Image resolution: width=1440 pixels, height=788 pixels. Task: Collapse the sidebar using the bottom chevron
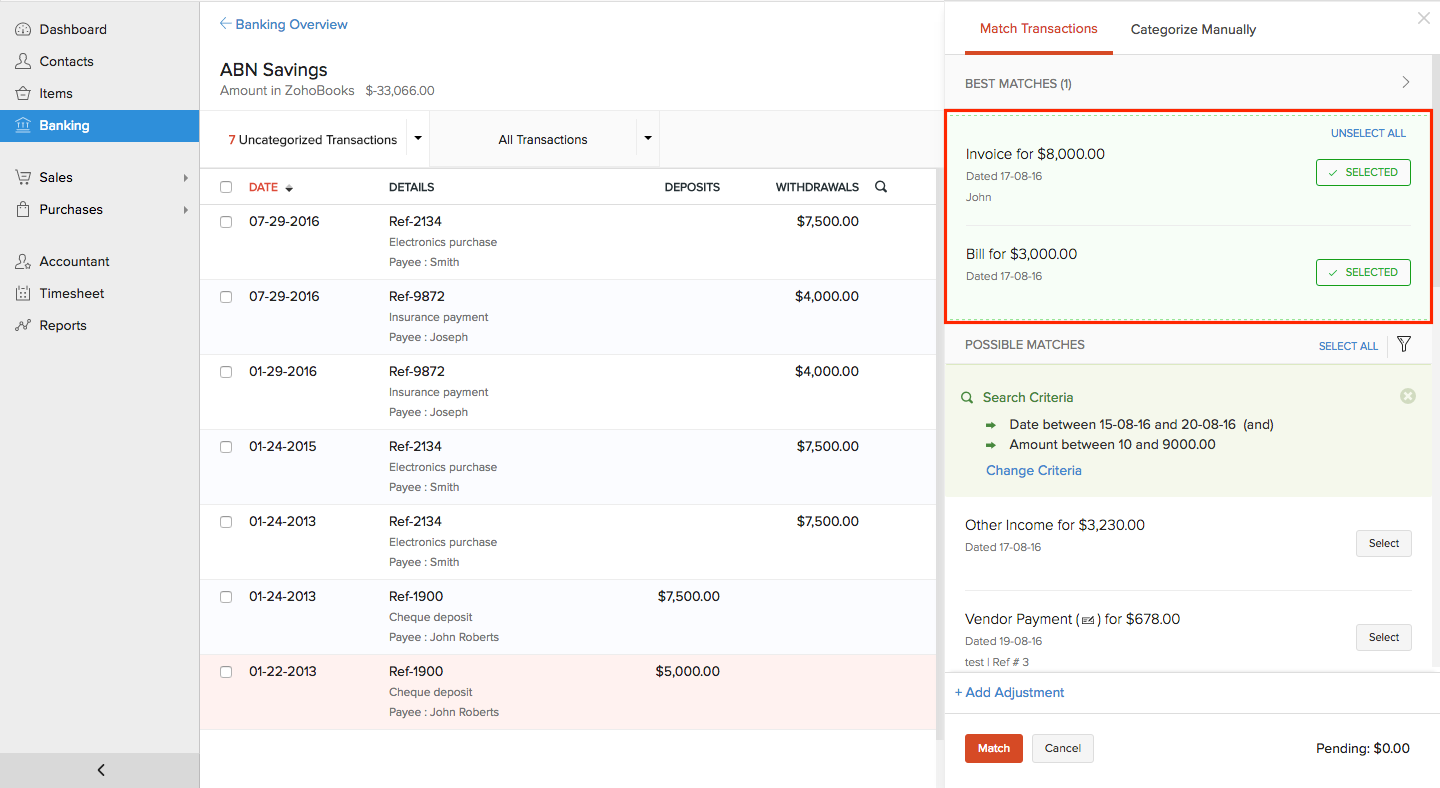click(99, 769)
